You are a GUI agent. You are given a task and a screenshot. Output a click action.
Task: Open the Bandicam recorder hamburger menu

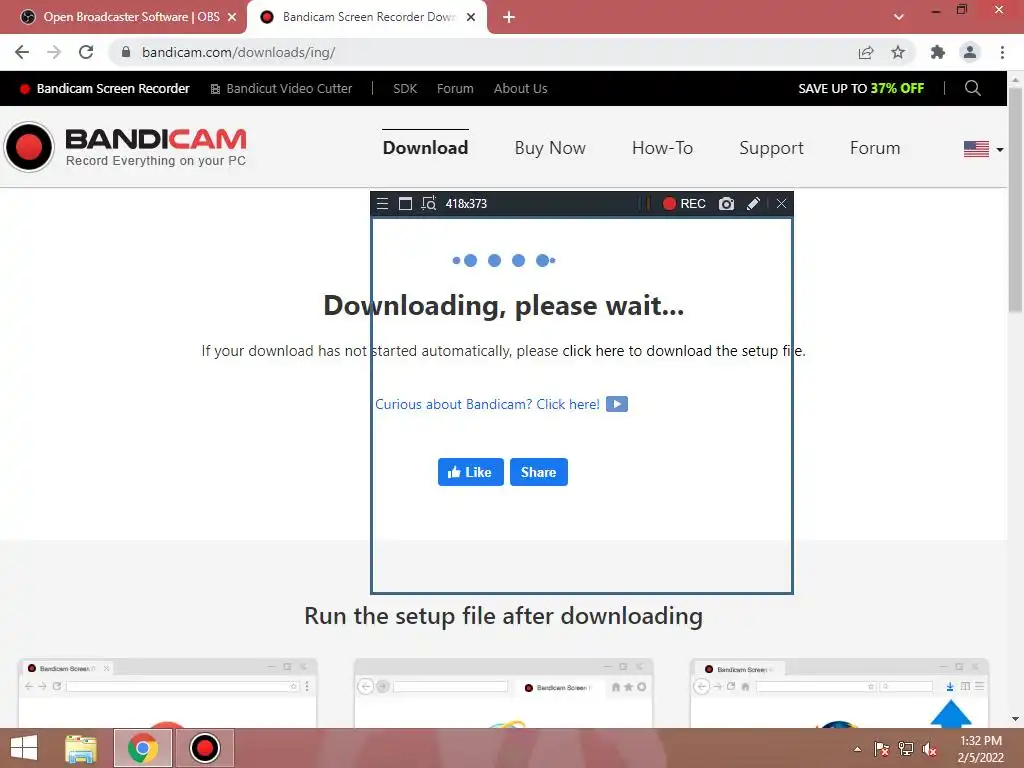click(382, 204)
